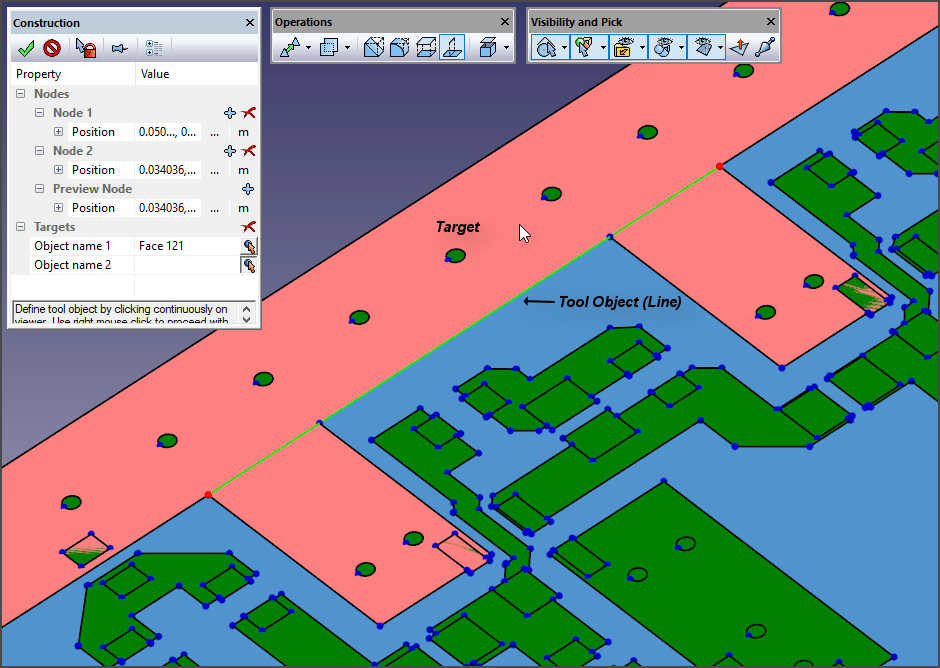940x668 pixels.
Task: Open the pick filter dropdown in Visibility
Action: click(603, 48)
